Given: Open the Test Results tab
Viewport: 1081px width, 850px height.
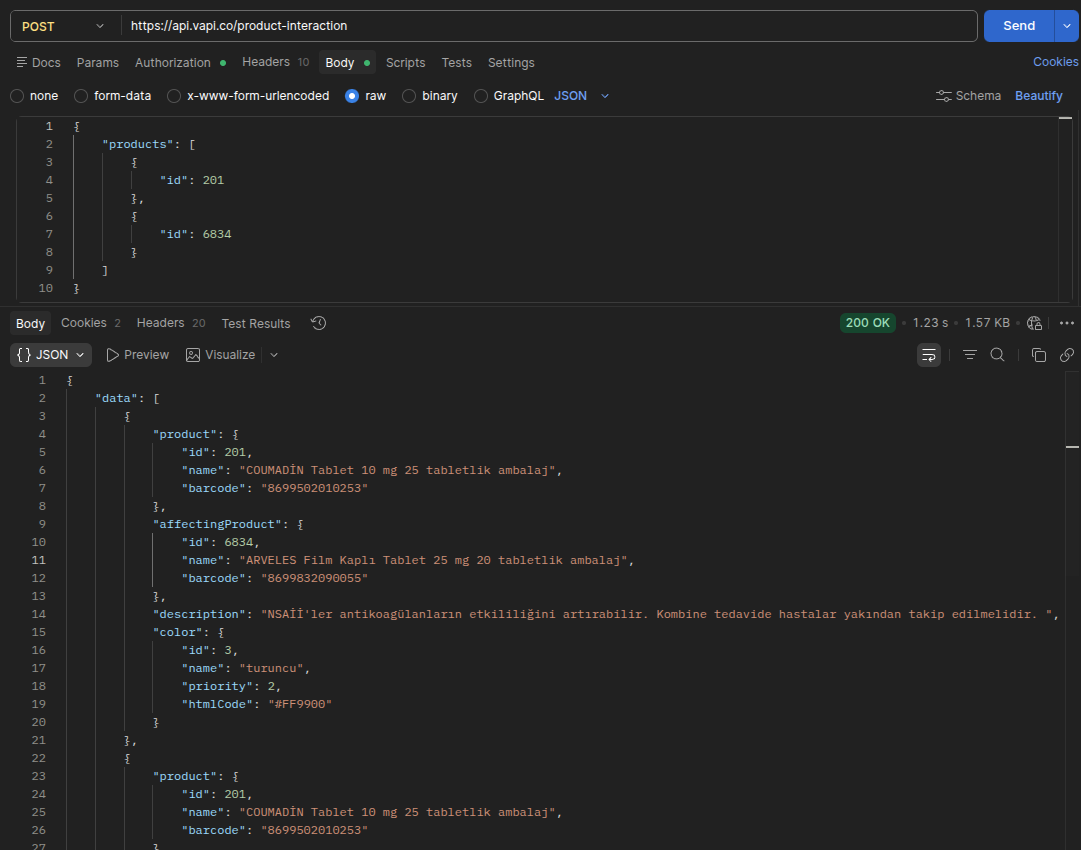Looking at the screenshot, I should pos(256,323).
